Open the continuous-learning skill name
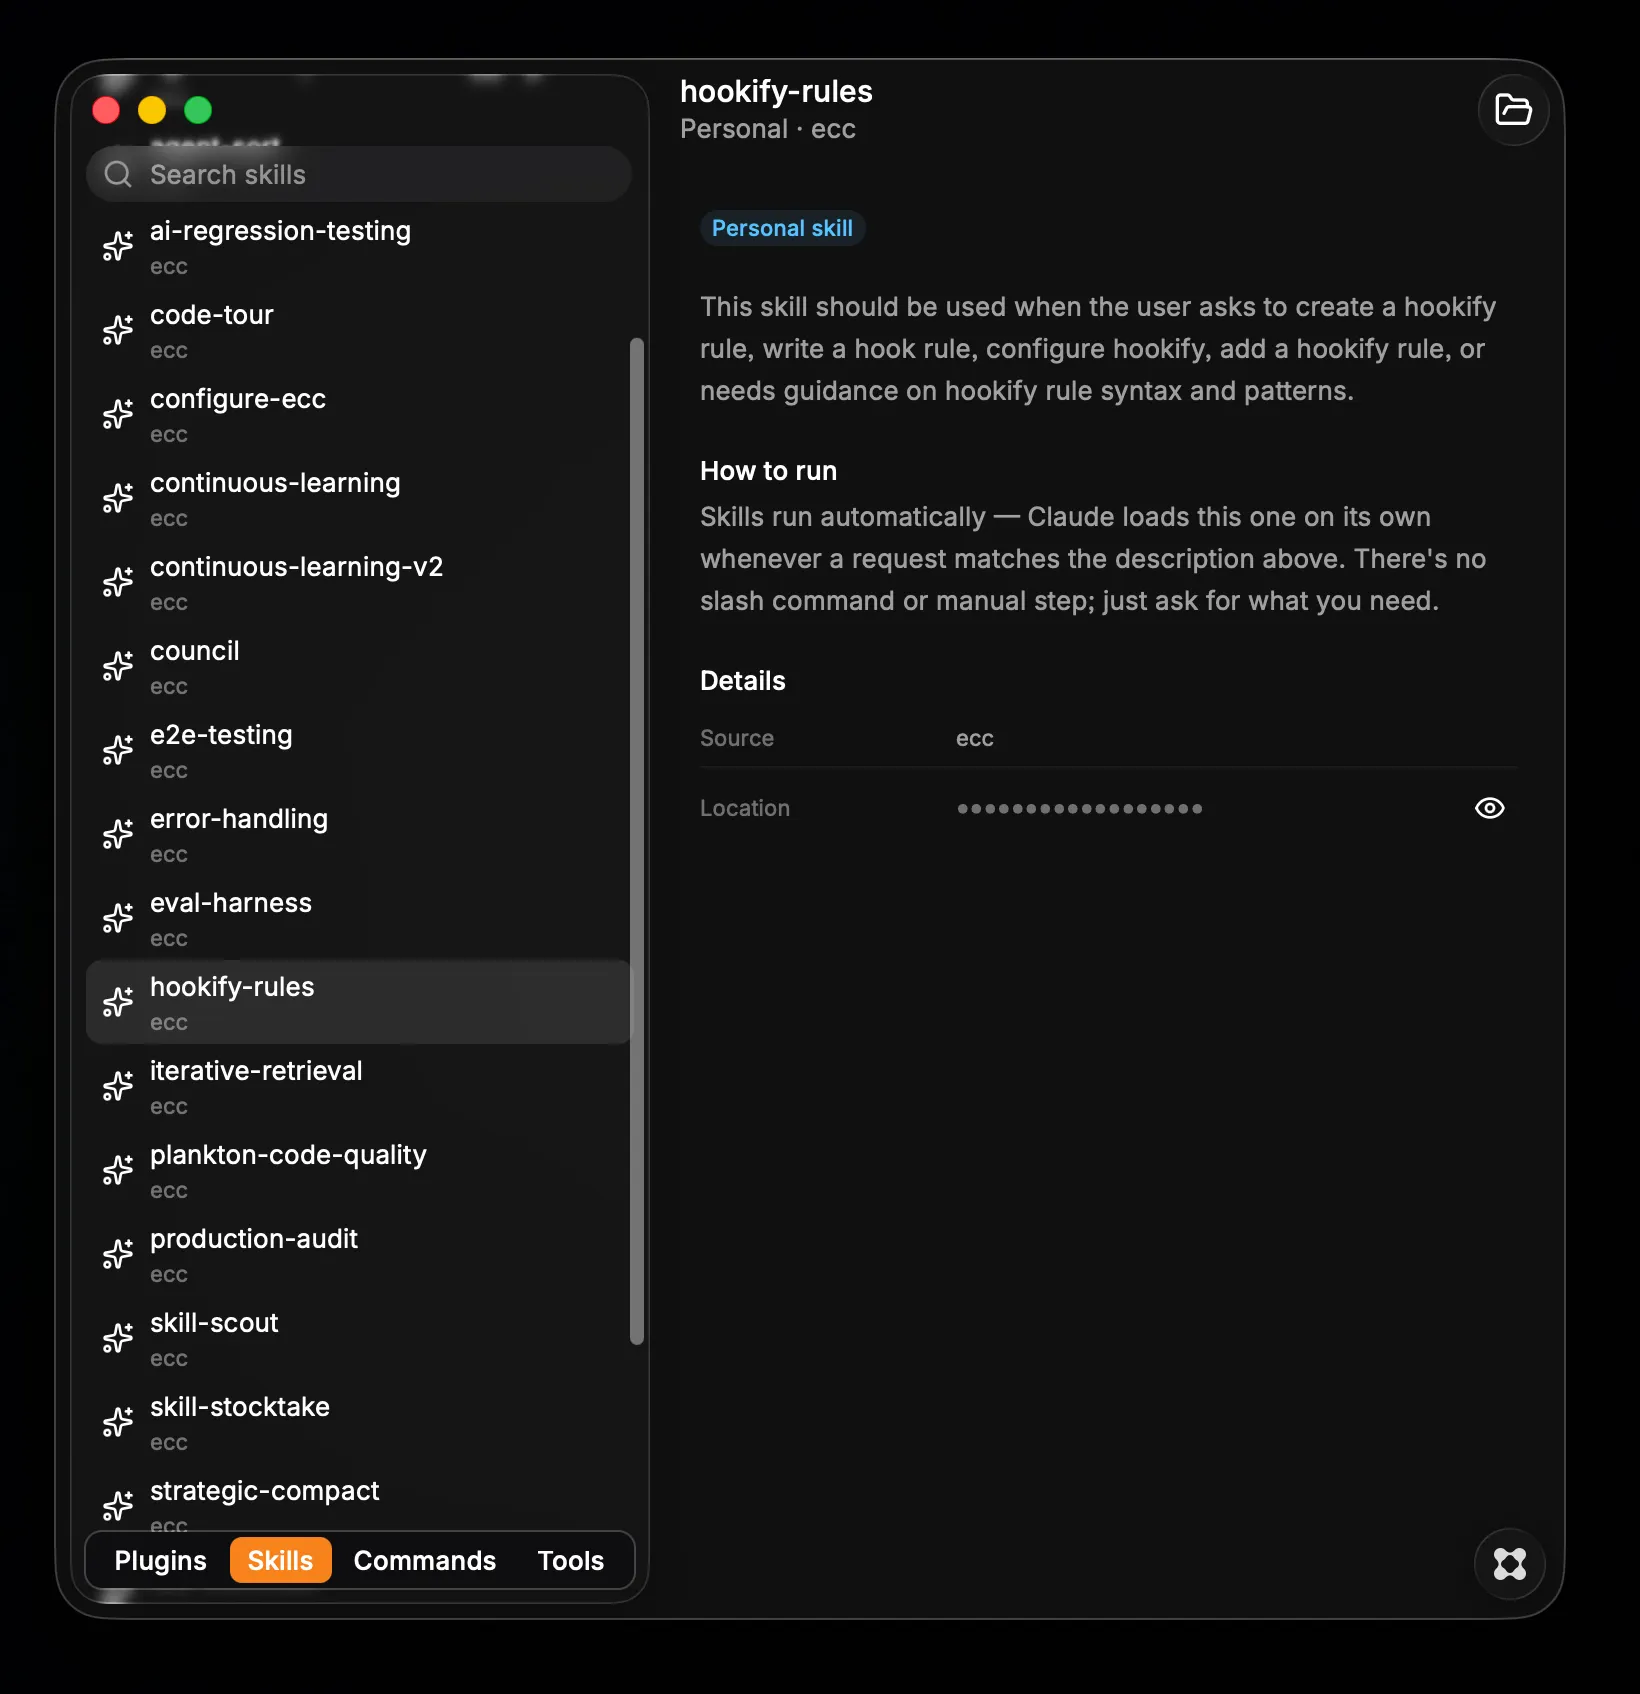This screenshot has width=1640, height=1694. pos(275,483)
